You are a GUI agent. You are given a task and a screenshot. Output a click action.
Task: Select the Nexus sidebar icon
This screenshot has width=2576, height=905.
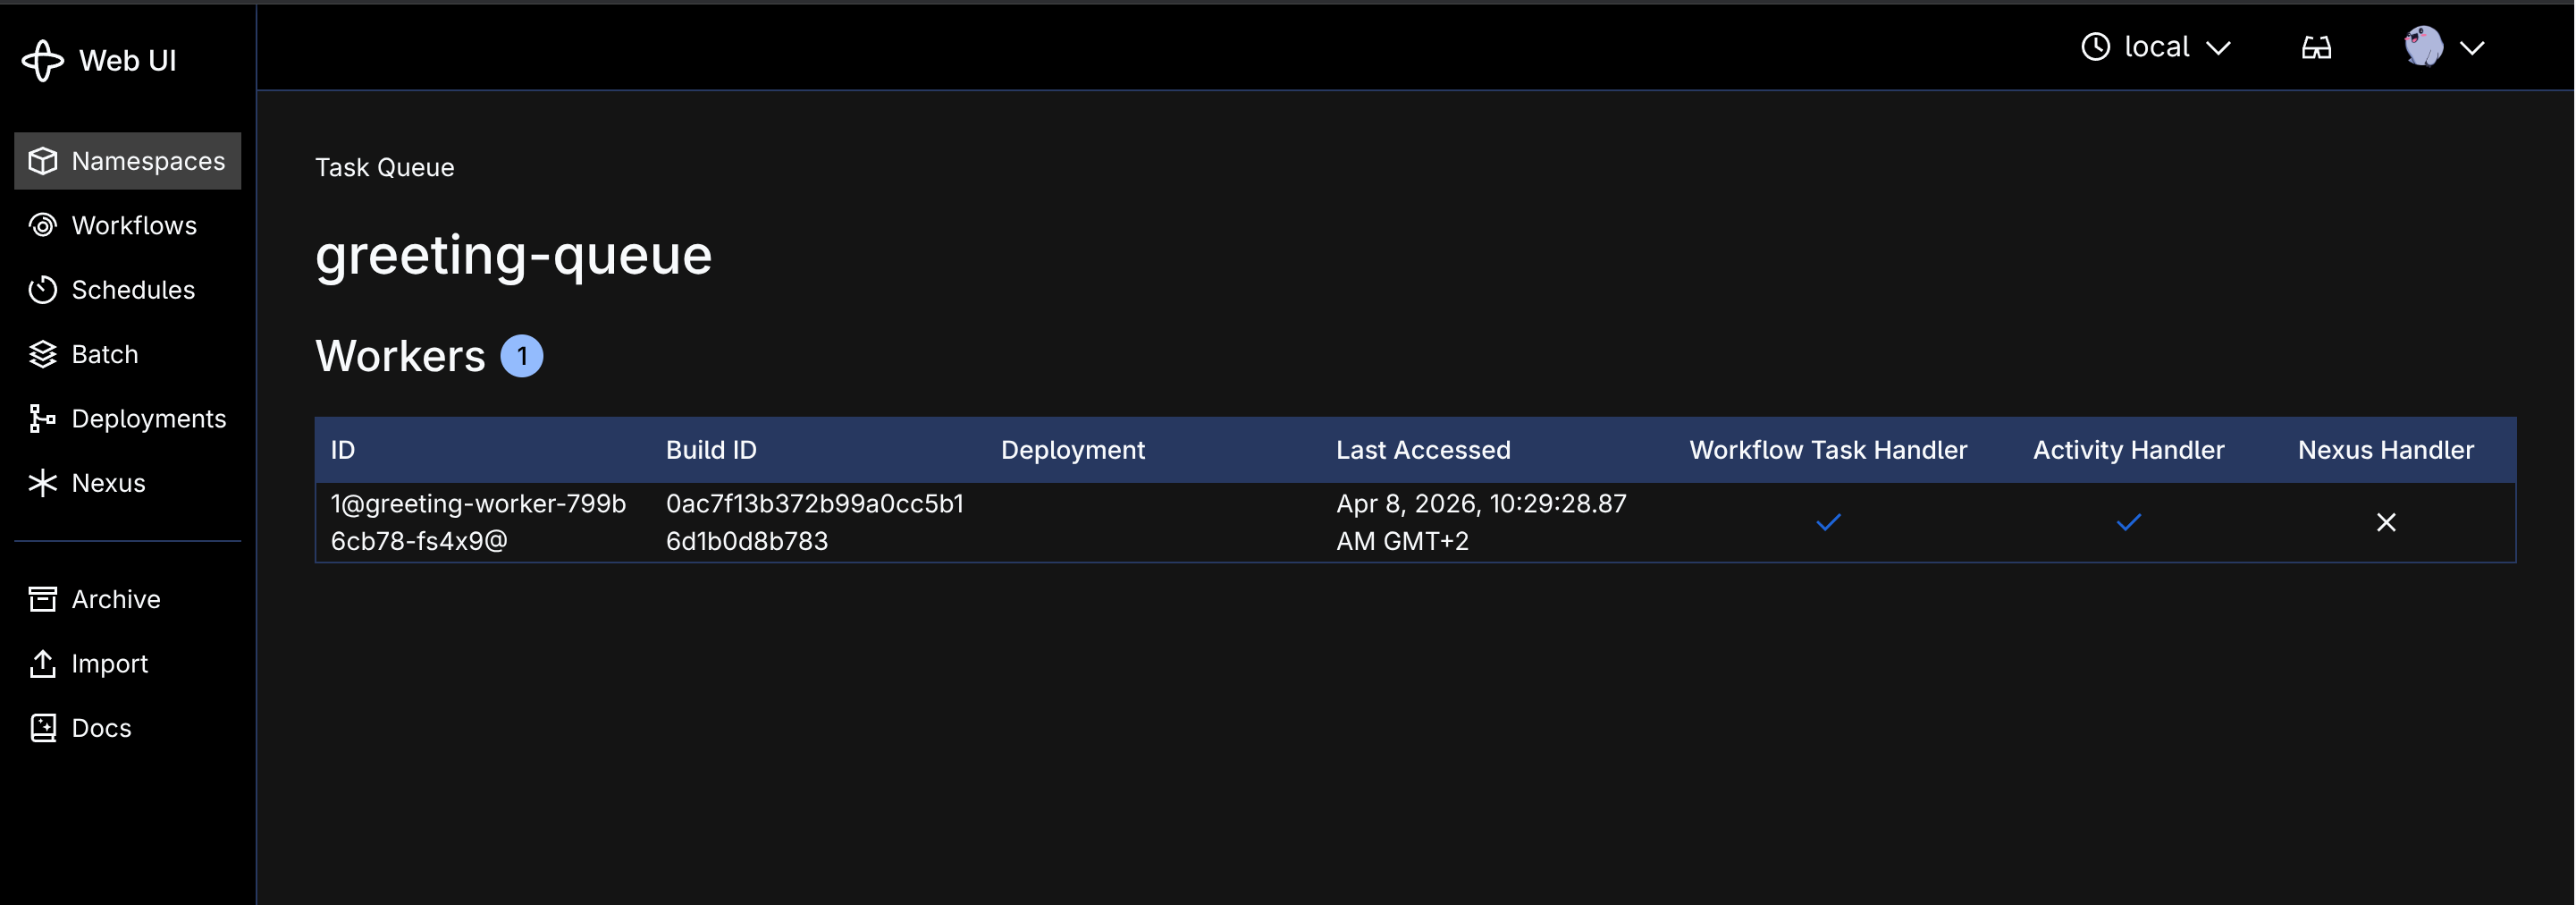coord(42,483)
